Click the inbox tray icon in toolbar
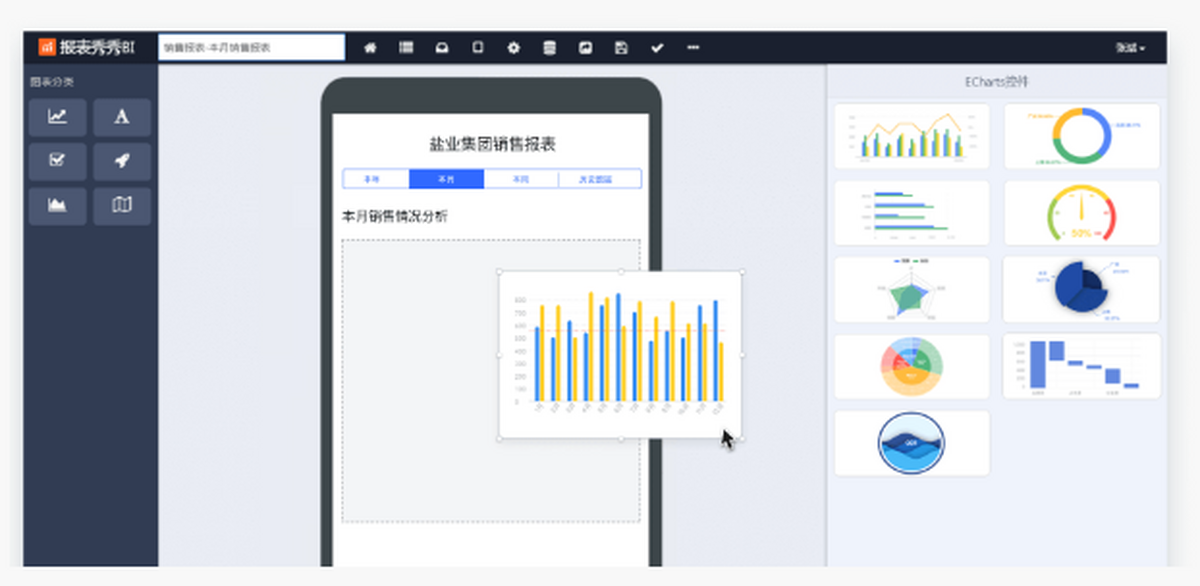The height and width of the screenshot is (586, 1200). pyautogui.click(x=442, y=47)
